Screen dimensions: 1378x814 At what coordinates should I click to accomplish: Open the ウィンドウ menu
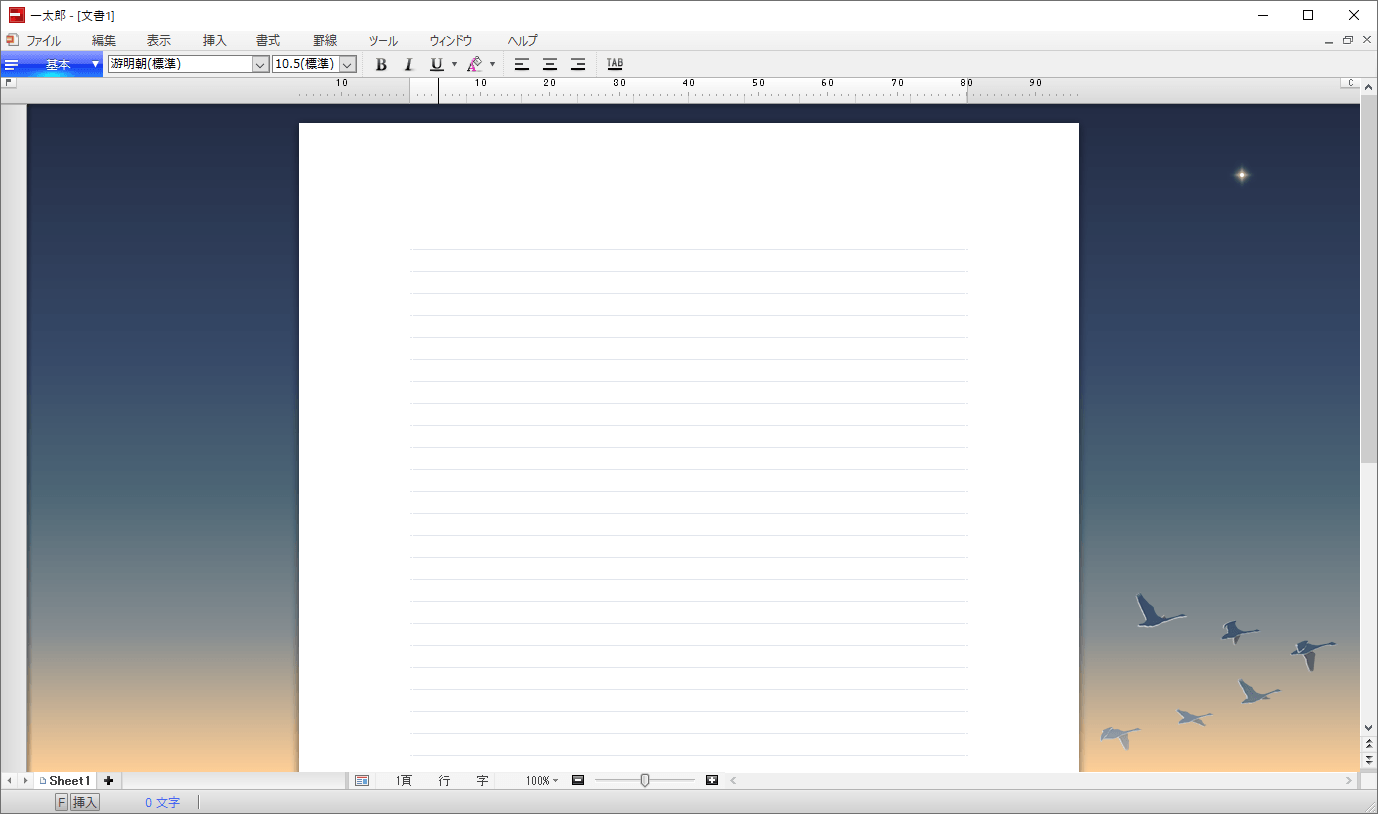451,41
